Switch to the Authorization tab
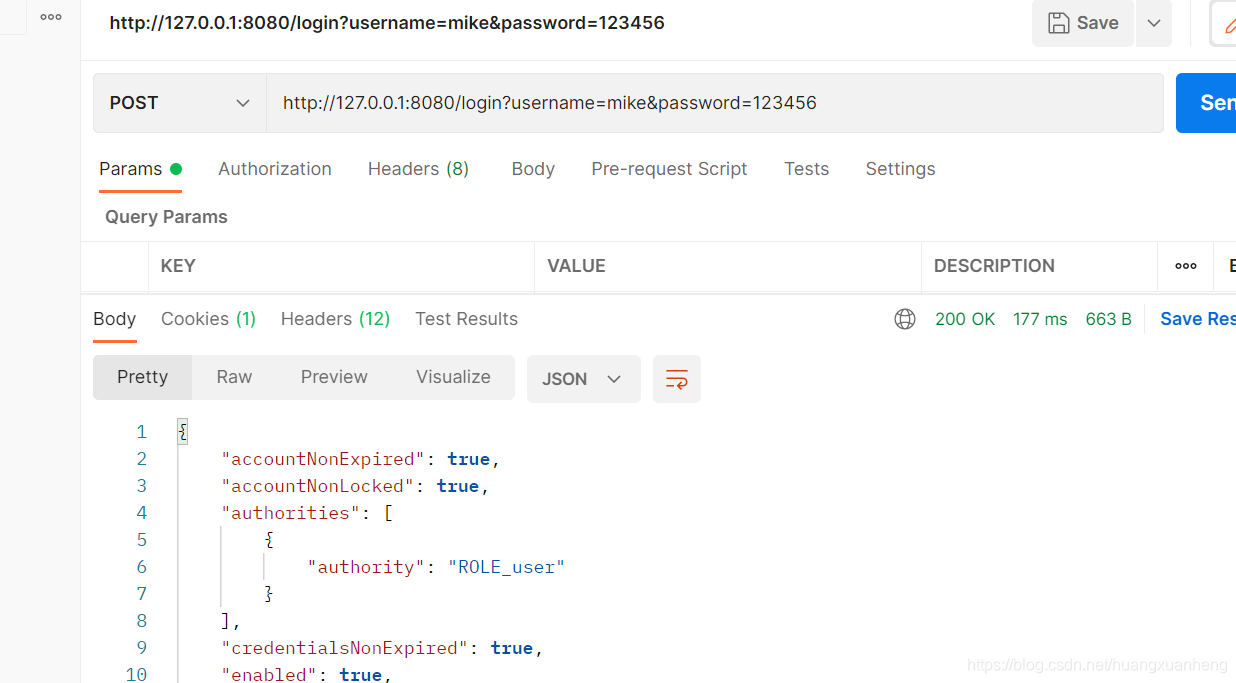This screenshot has height=683, width=1236. [x=275, y=169]
